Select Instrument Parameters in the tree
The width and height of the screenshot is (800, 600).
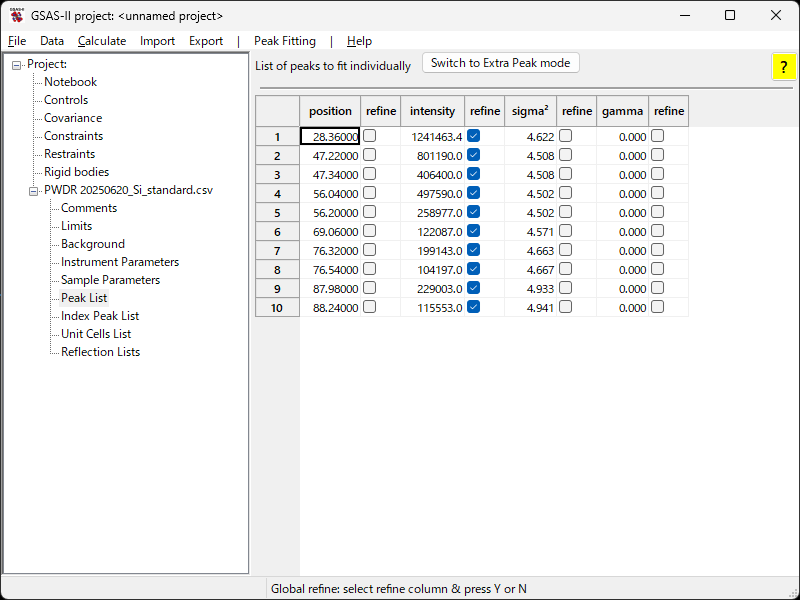120,262
